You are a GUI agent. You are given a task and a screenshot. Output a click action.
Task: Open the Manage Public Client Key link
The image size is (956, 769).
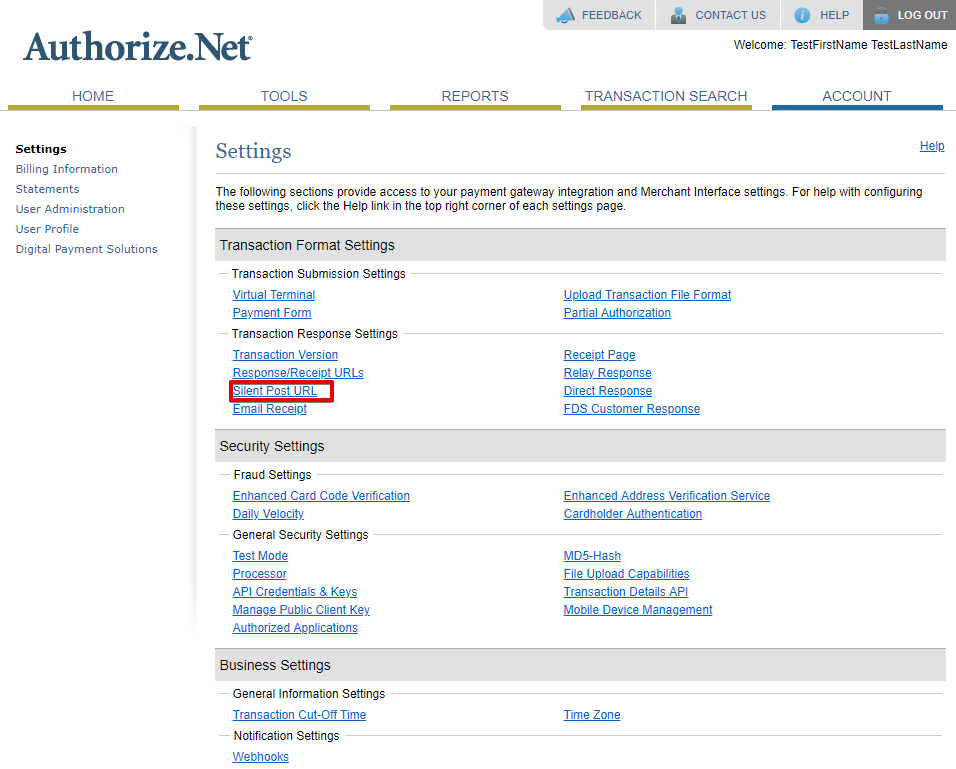click(301, 610)
